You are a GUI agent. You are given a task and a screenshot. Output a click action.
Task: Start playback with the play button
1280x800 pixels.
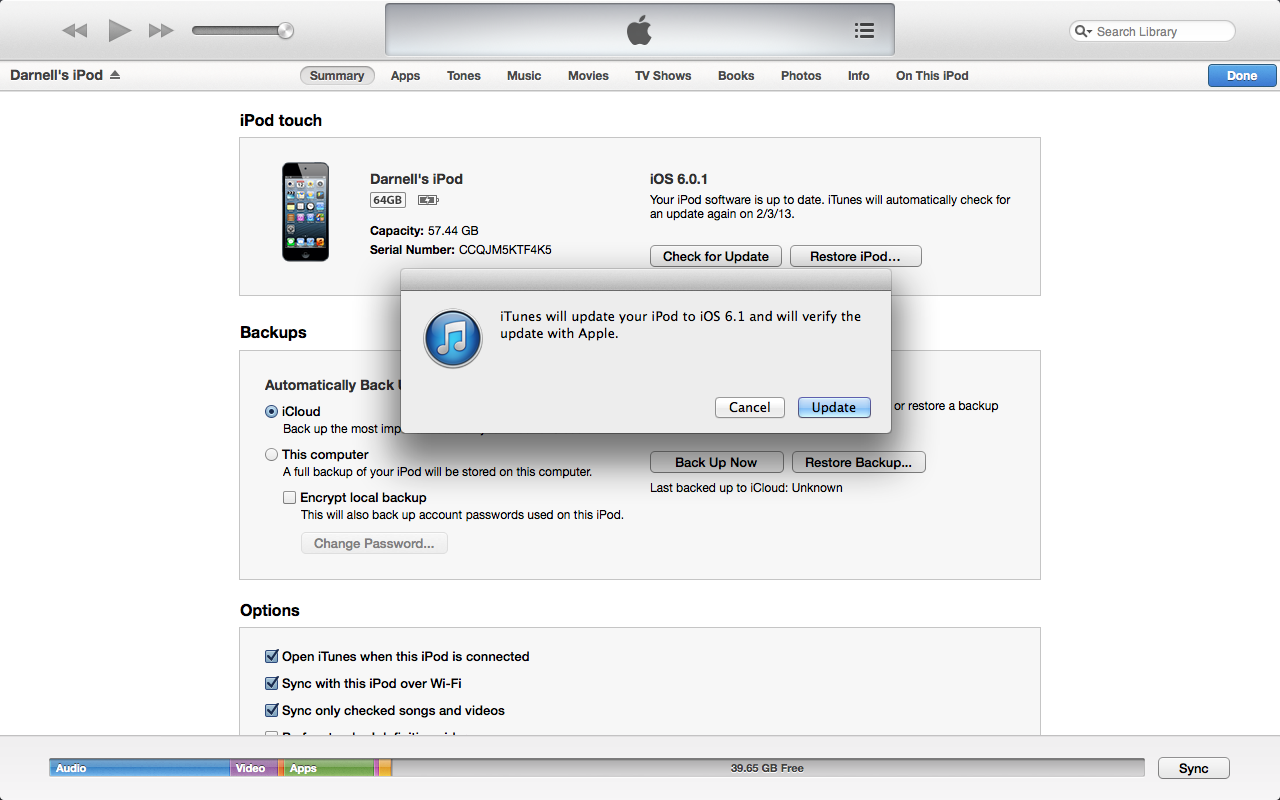point(120,31)
